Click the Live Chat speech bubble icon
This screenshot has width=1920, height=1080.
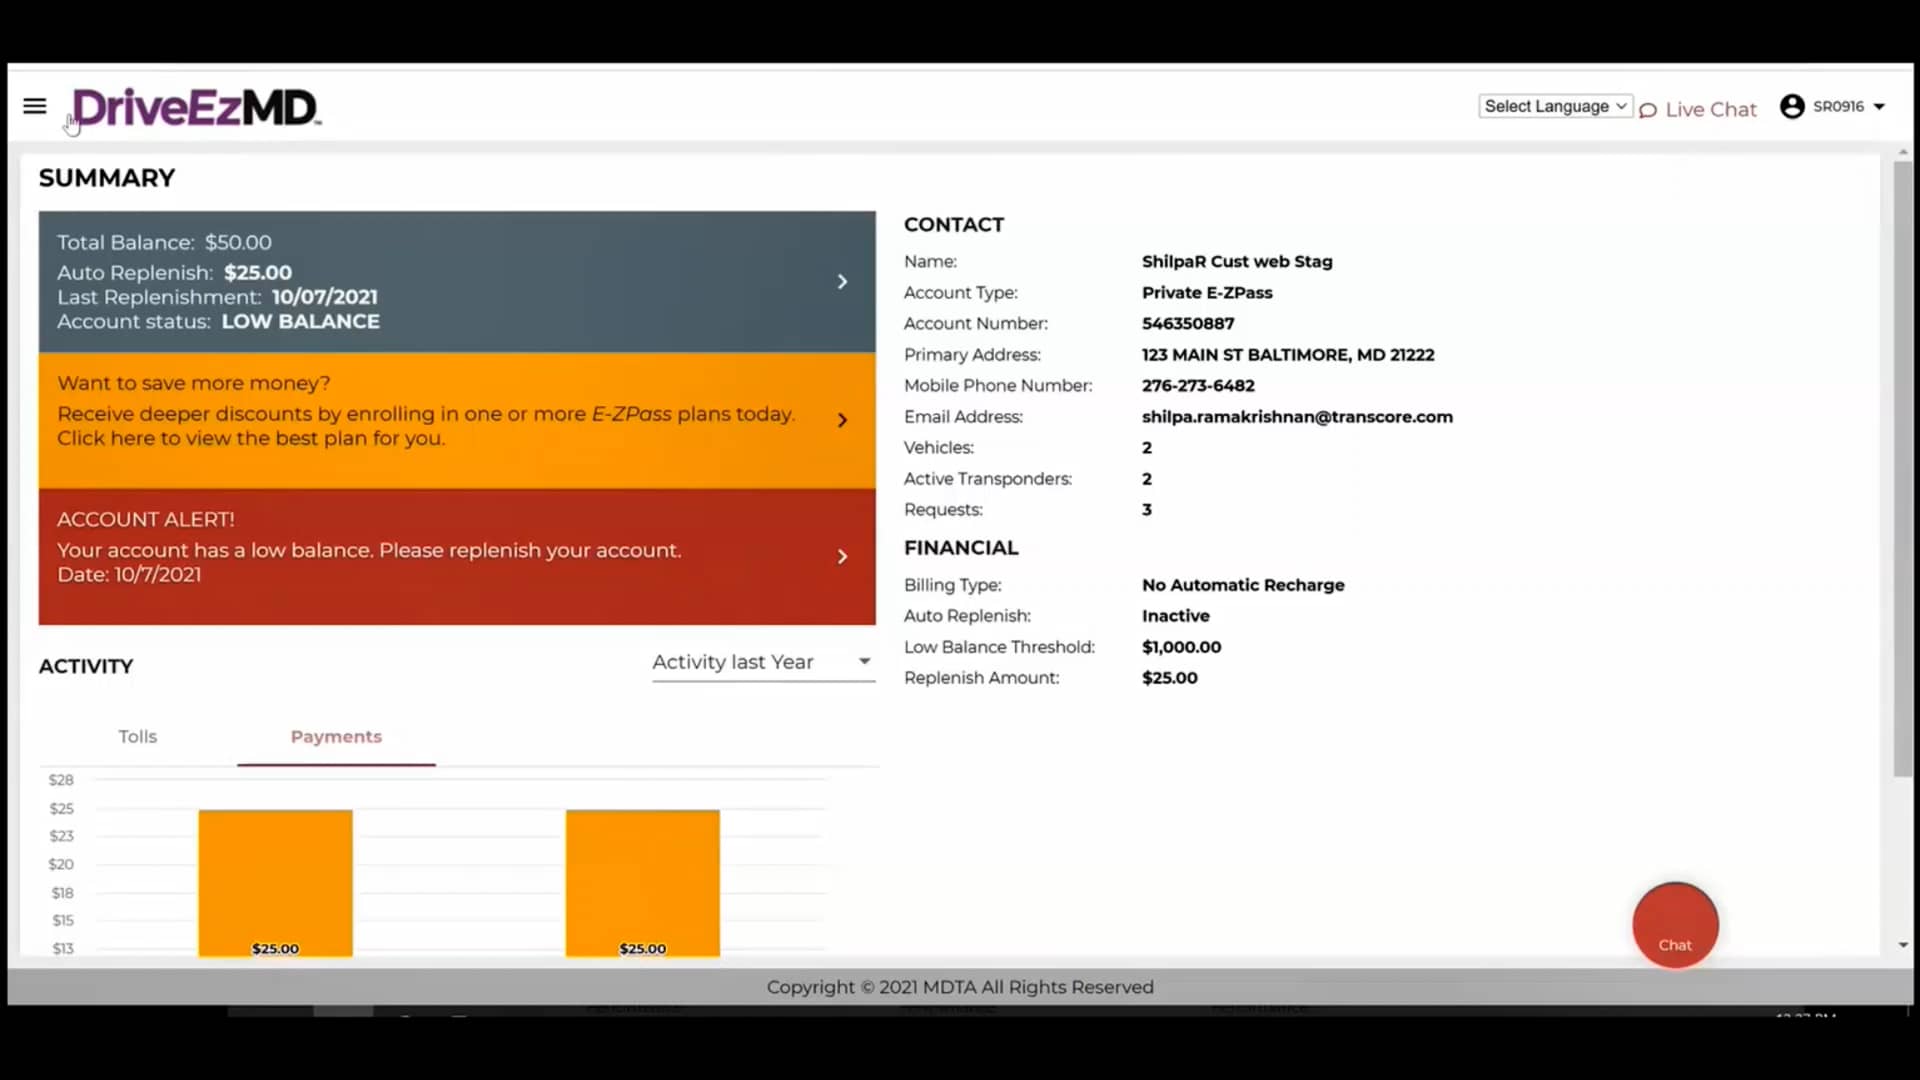1648,110
